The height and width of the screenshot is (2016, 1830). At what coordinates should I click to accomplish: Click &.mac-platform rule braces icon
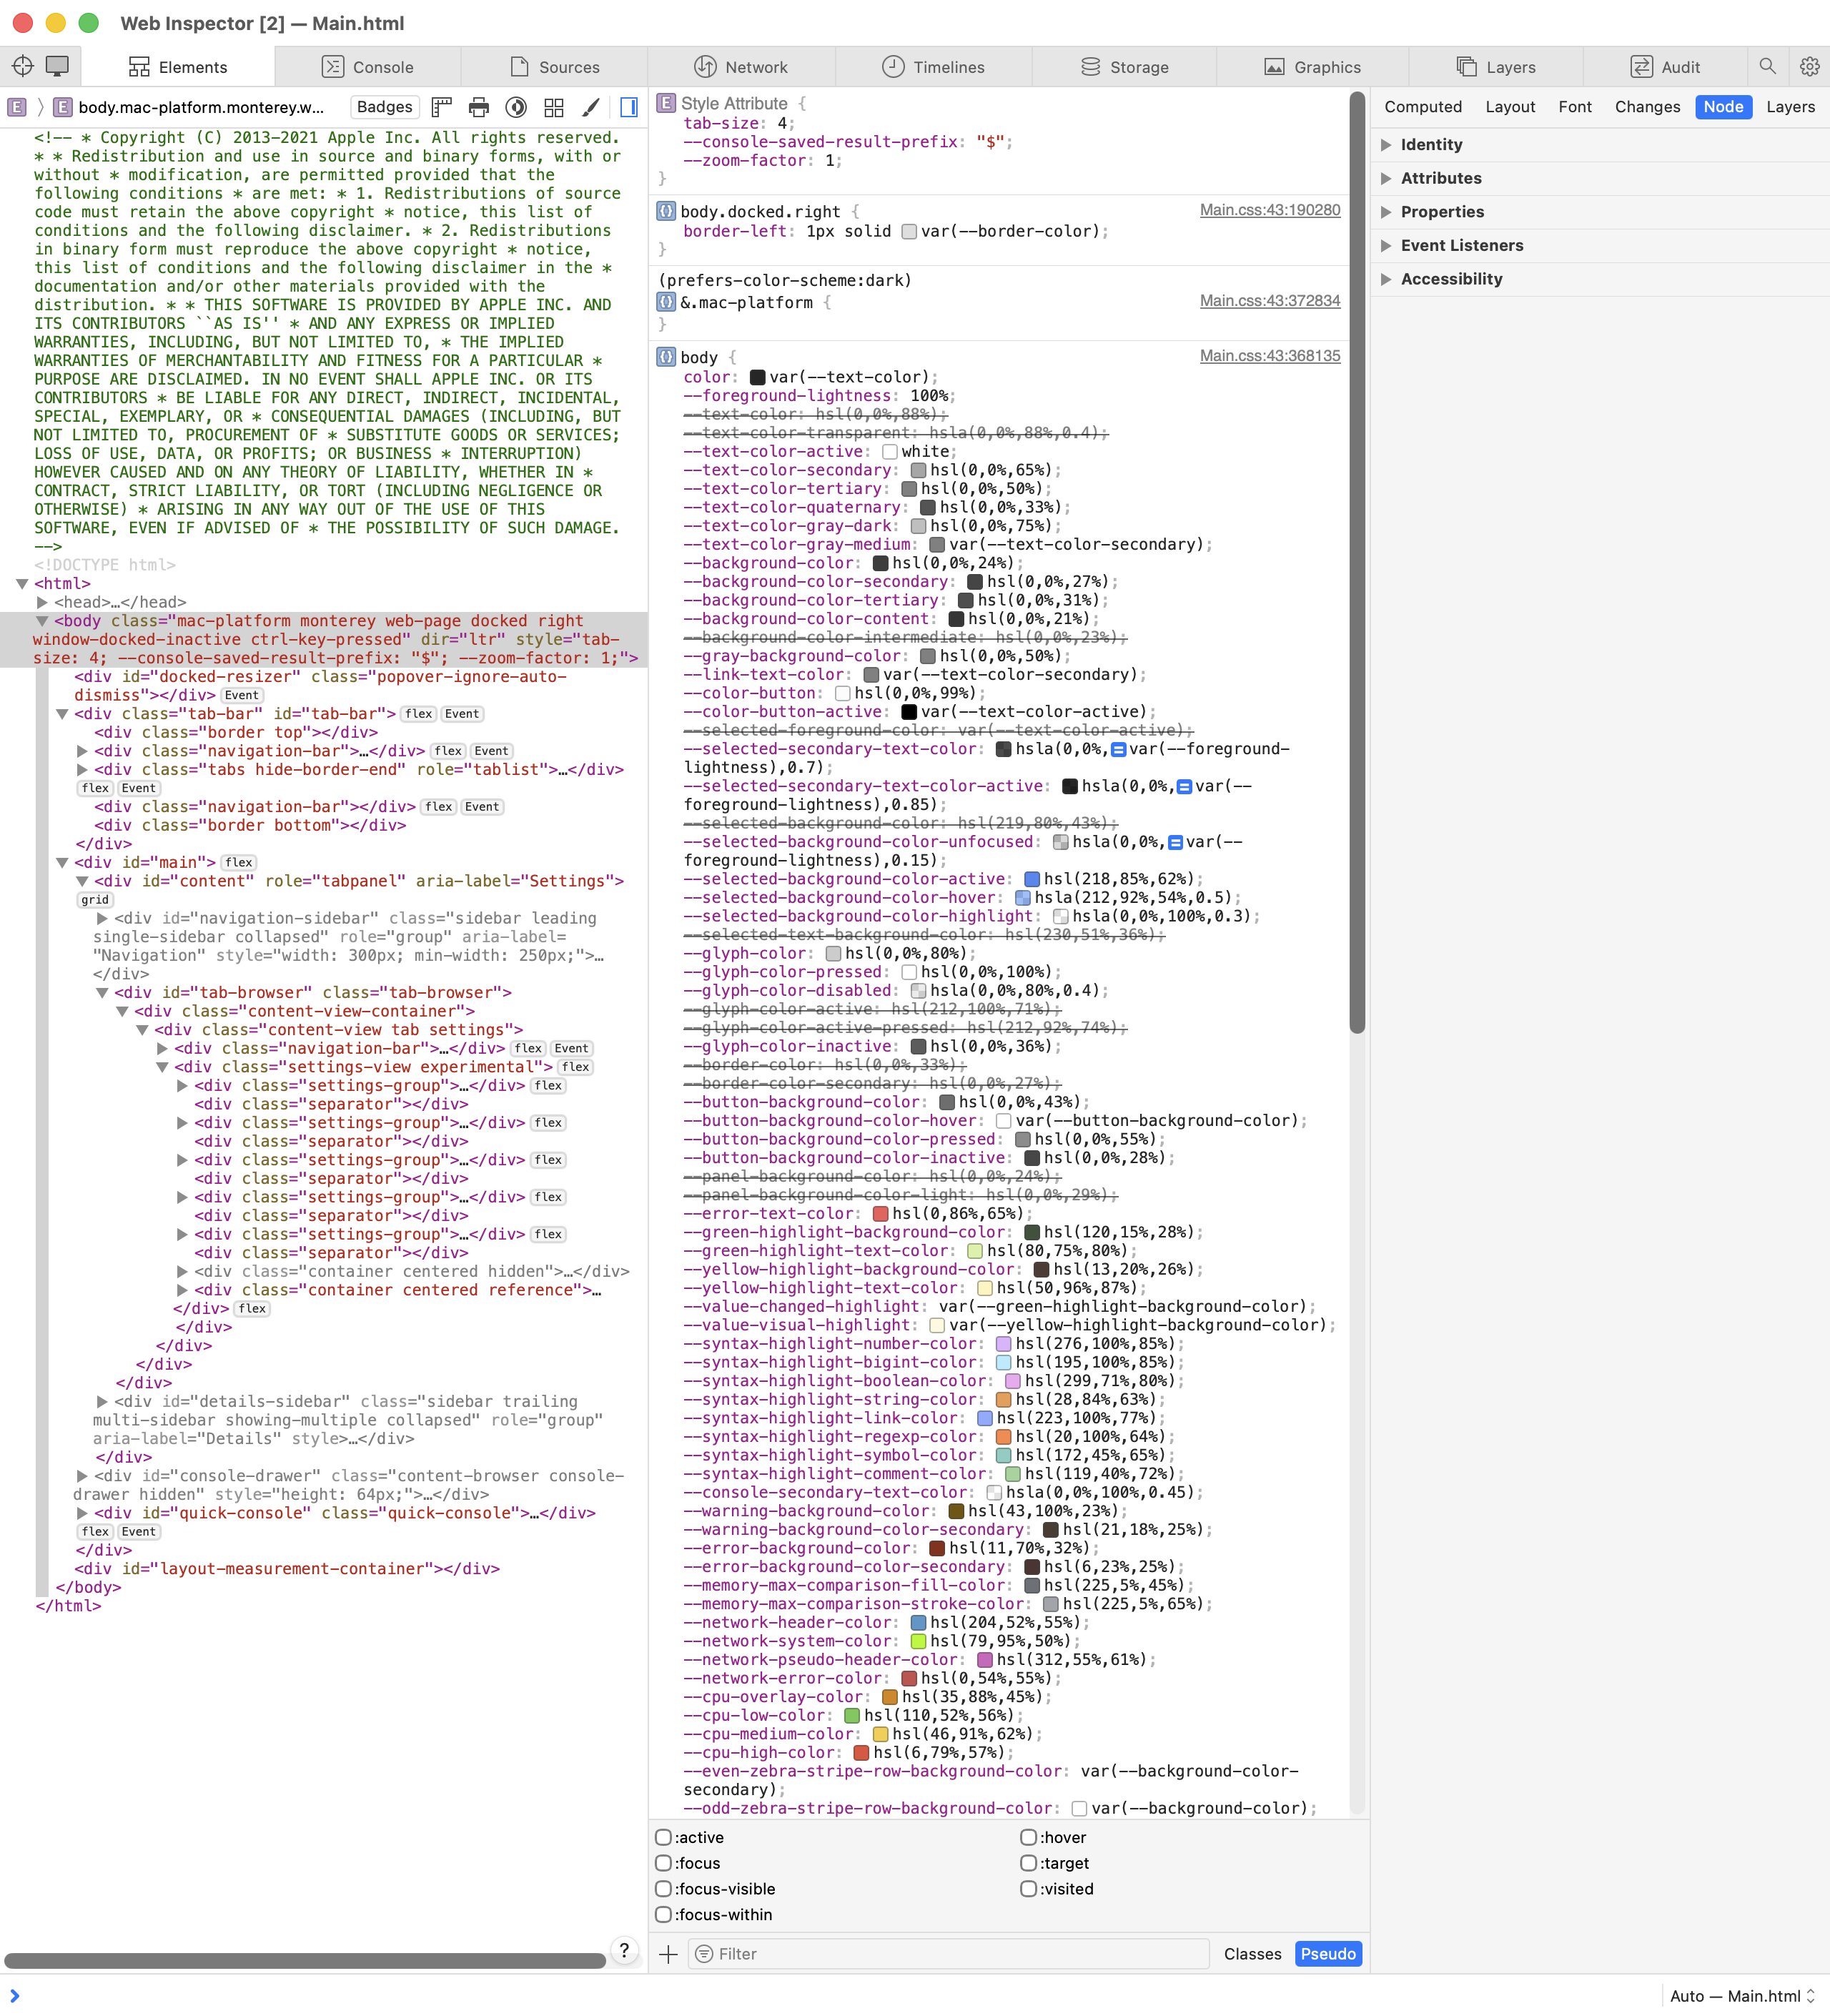(x=666, y=301)
